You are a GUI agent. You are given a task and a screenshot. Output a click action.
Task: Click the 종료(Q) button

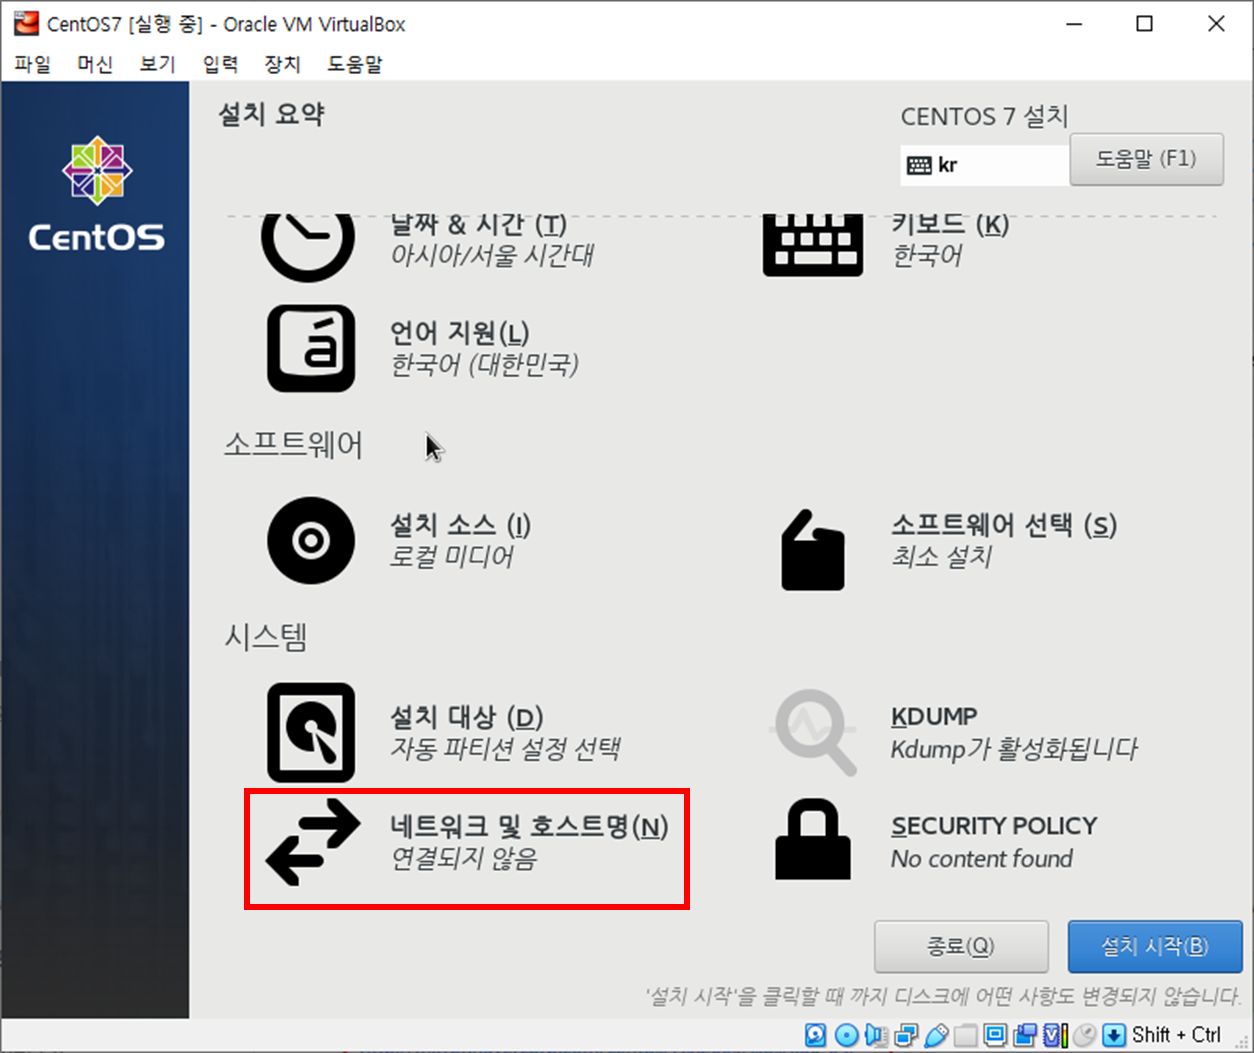[x=961, y=946]
